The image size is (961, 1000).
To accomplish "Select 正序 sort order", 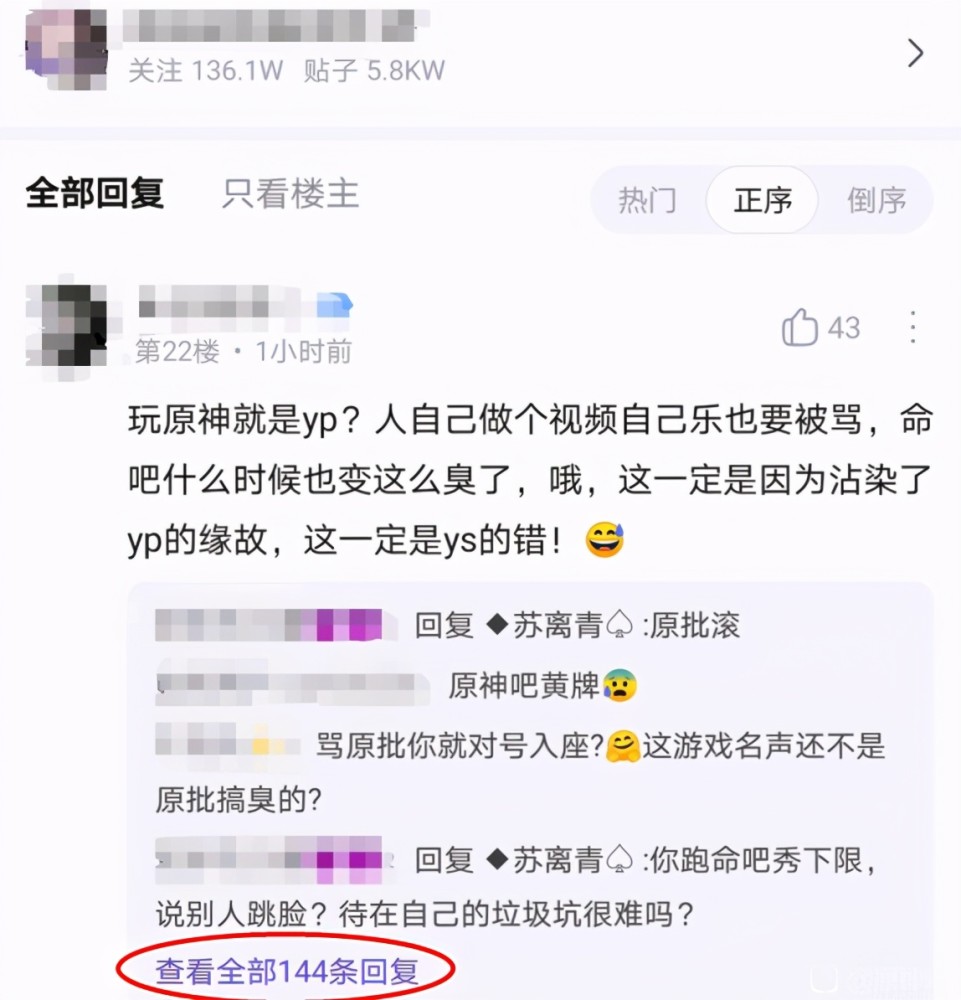I will [762, 200].
